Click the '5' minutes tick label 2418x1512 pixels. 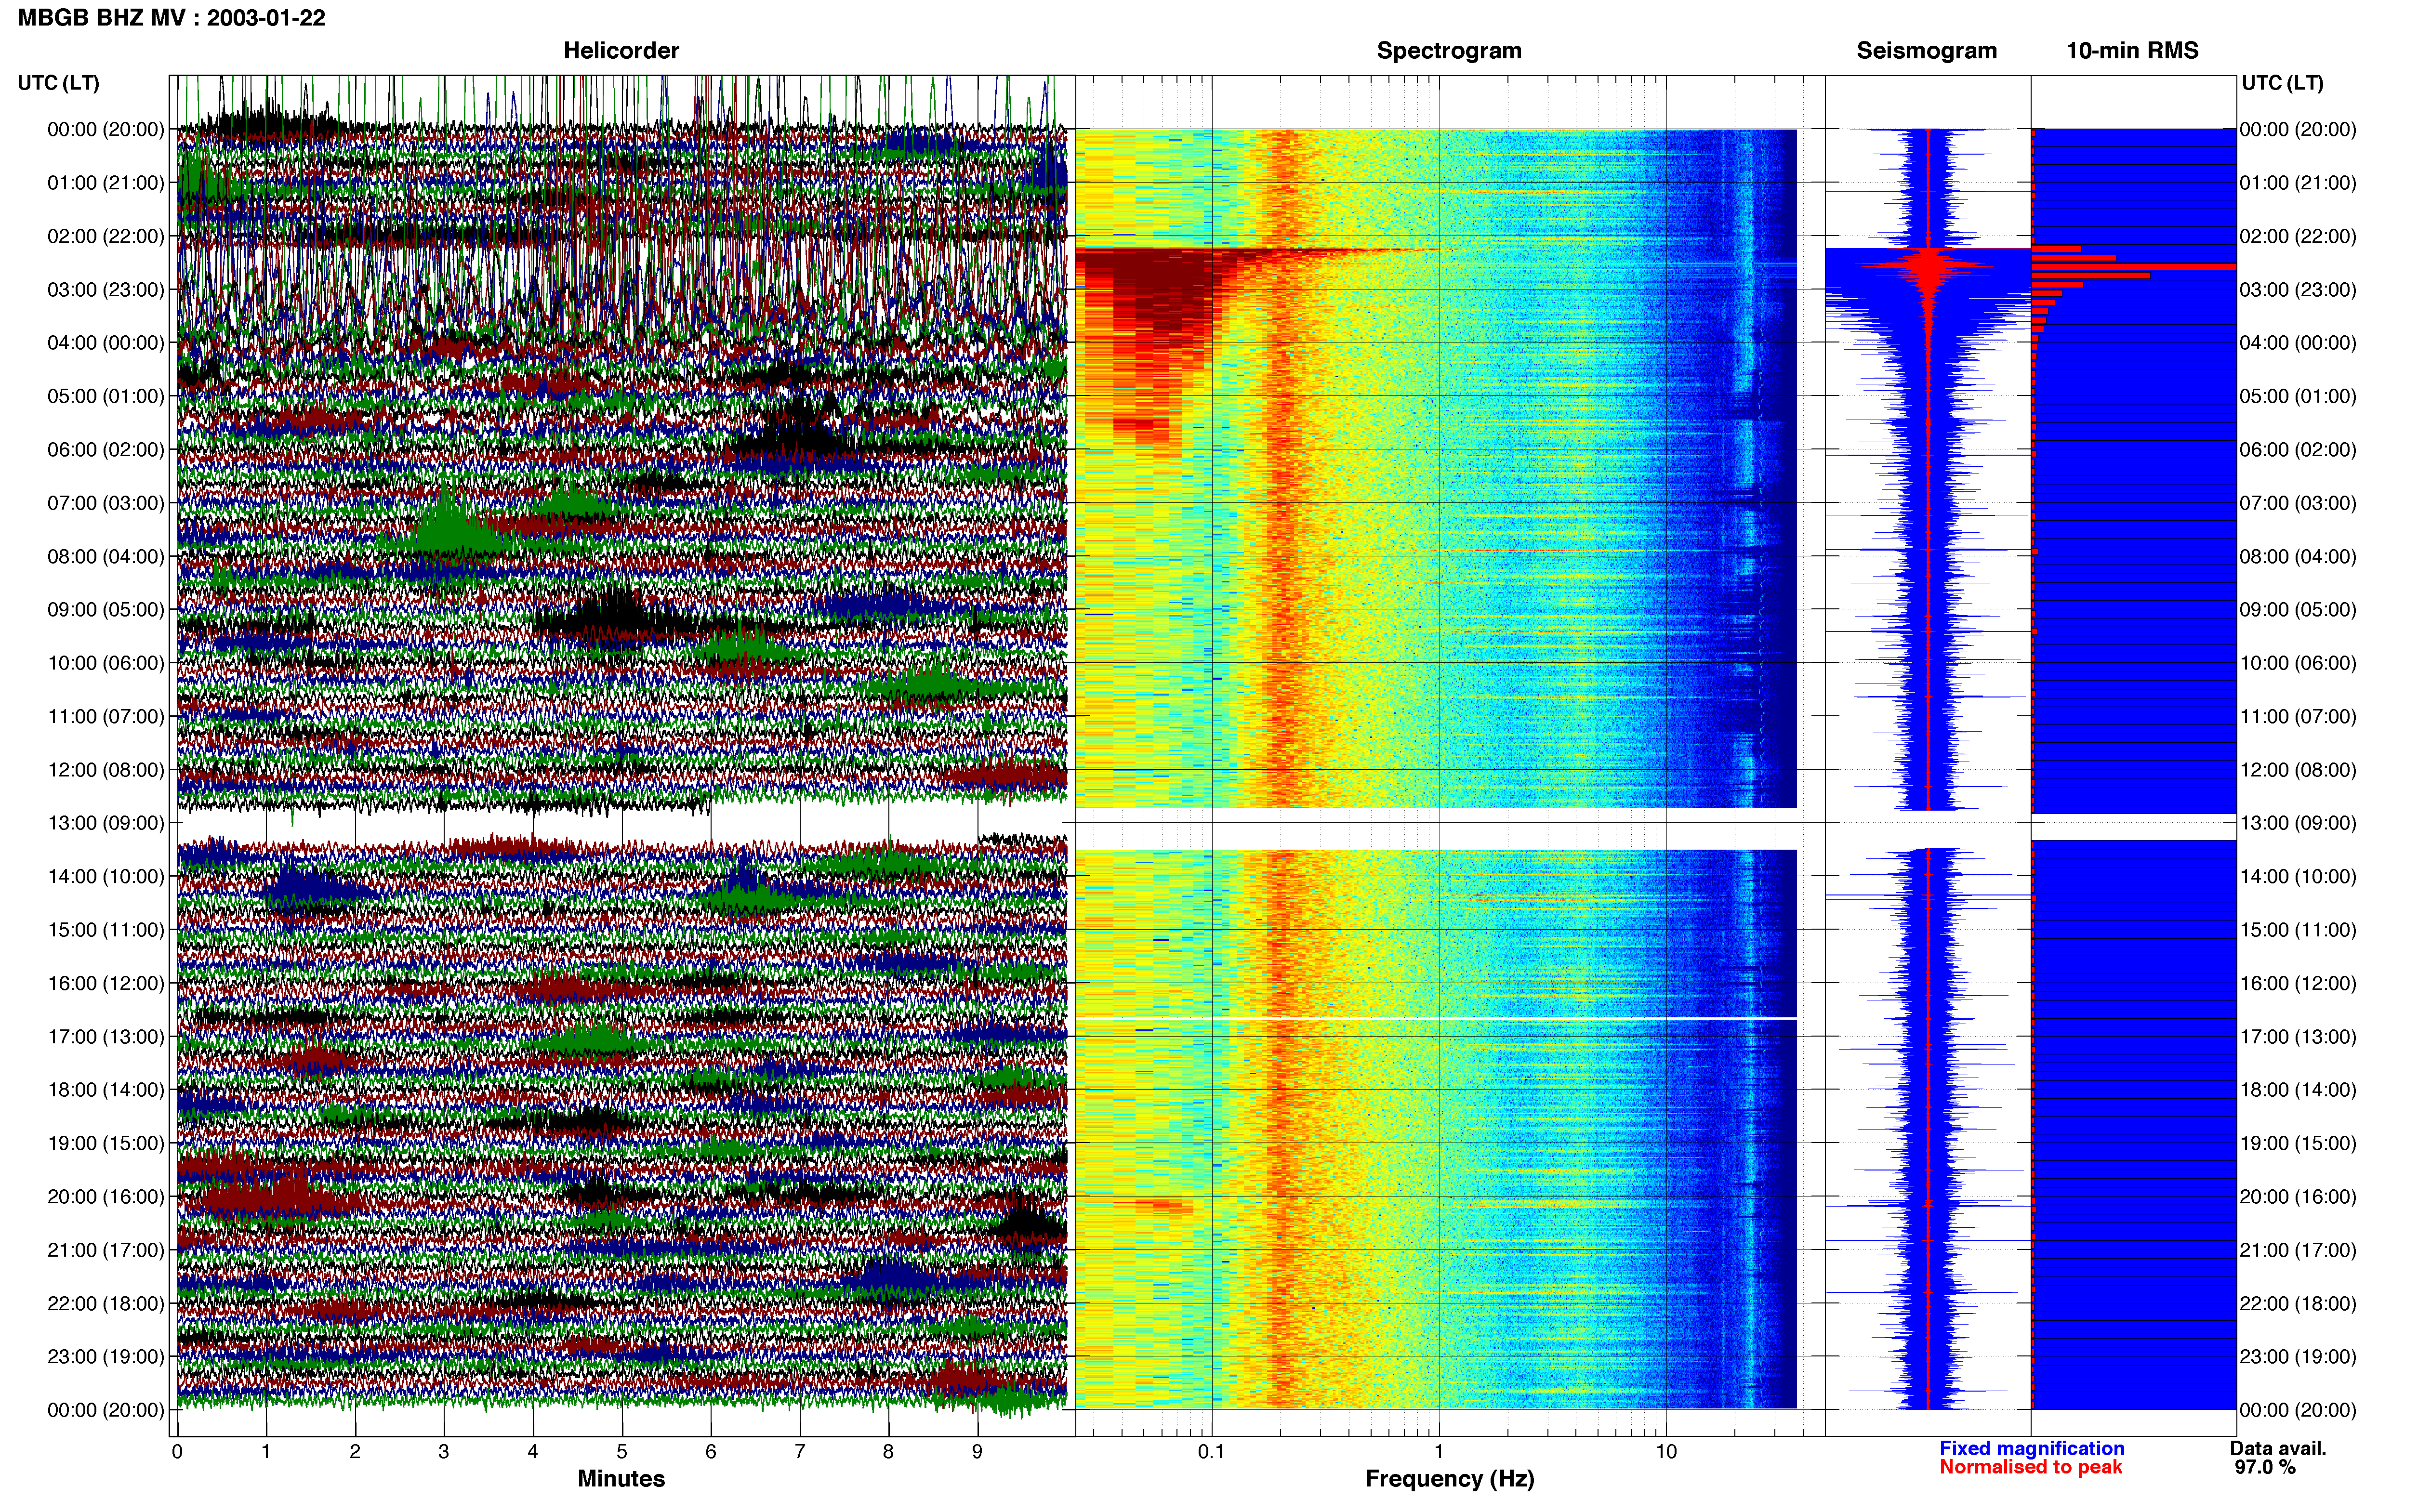pos(622,1452)
